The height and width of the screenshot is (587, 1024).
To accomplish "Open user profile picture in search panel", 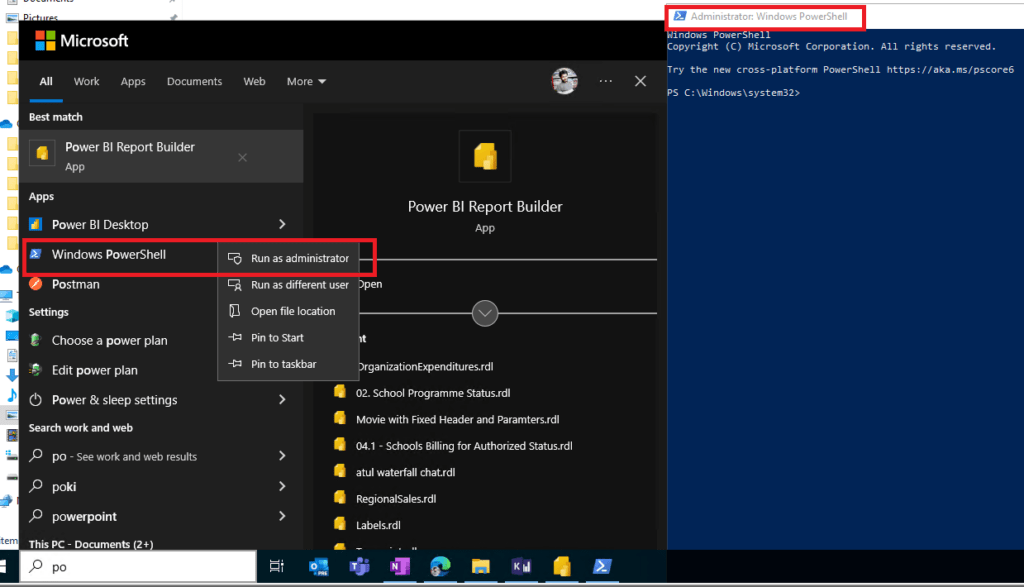I will point(564,81).
